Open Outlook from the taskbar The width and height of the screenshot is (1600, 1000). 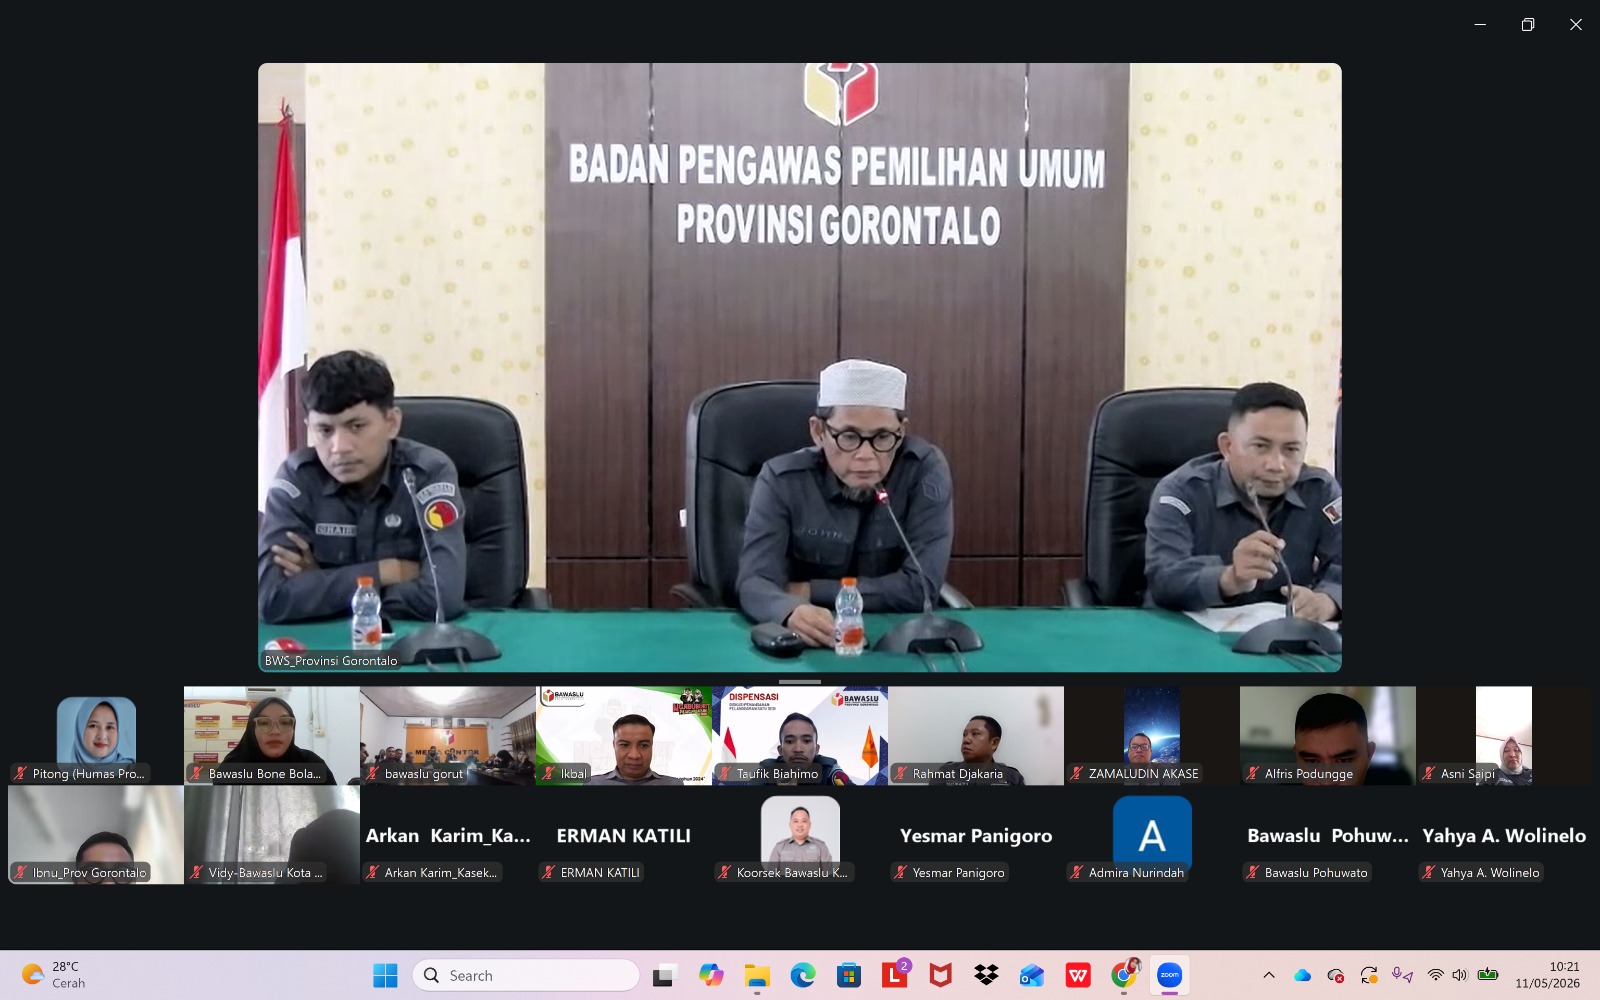pyautogui.click(x=1032, y=975)
